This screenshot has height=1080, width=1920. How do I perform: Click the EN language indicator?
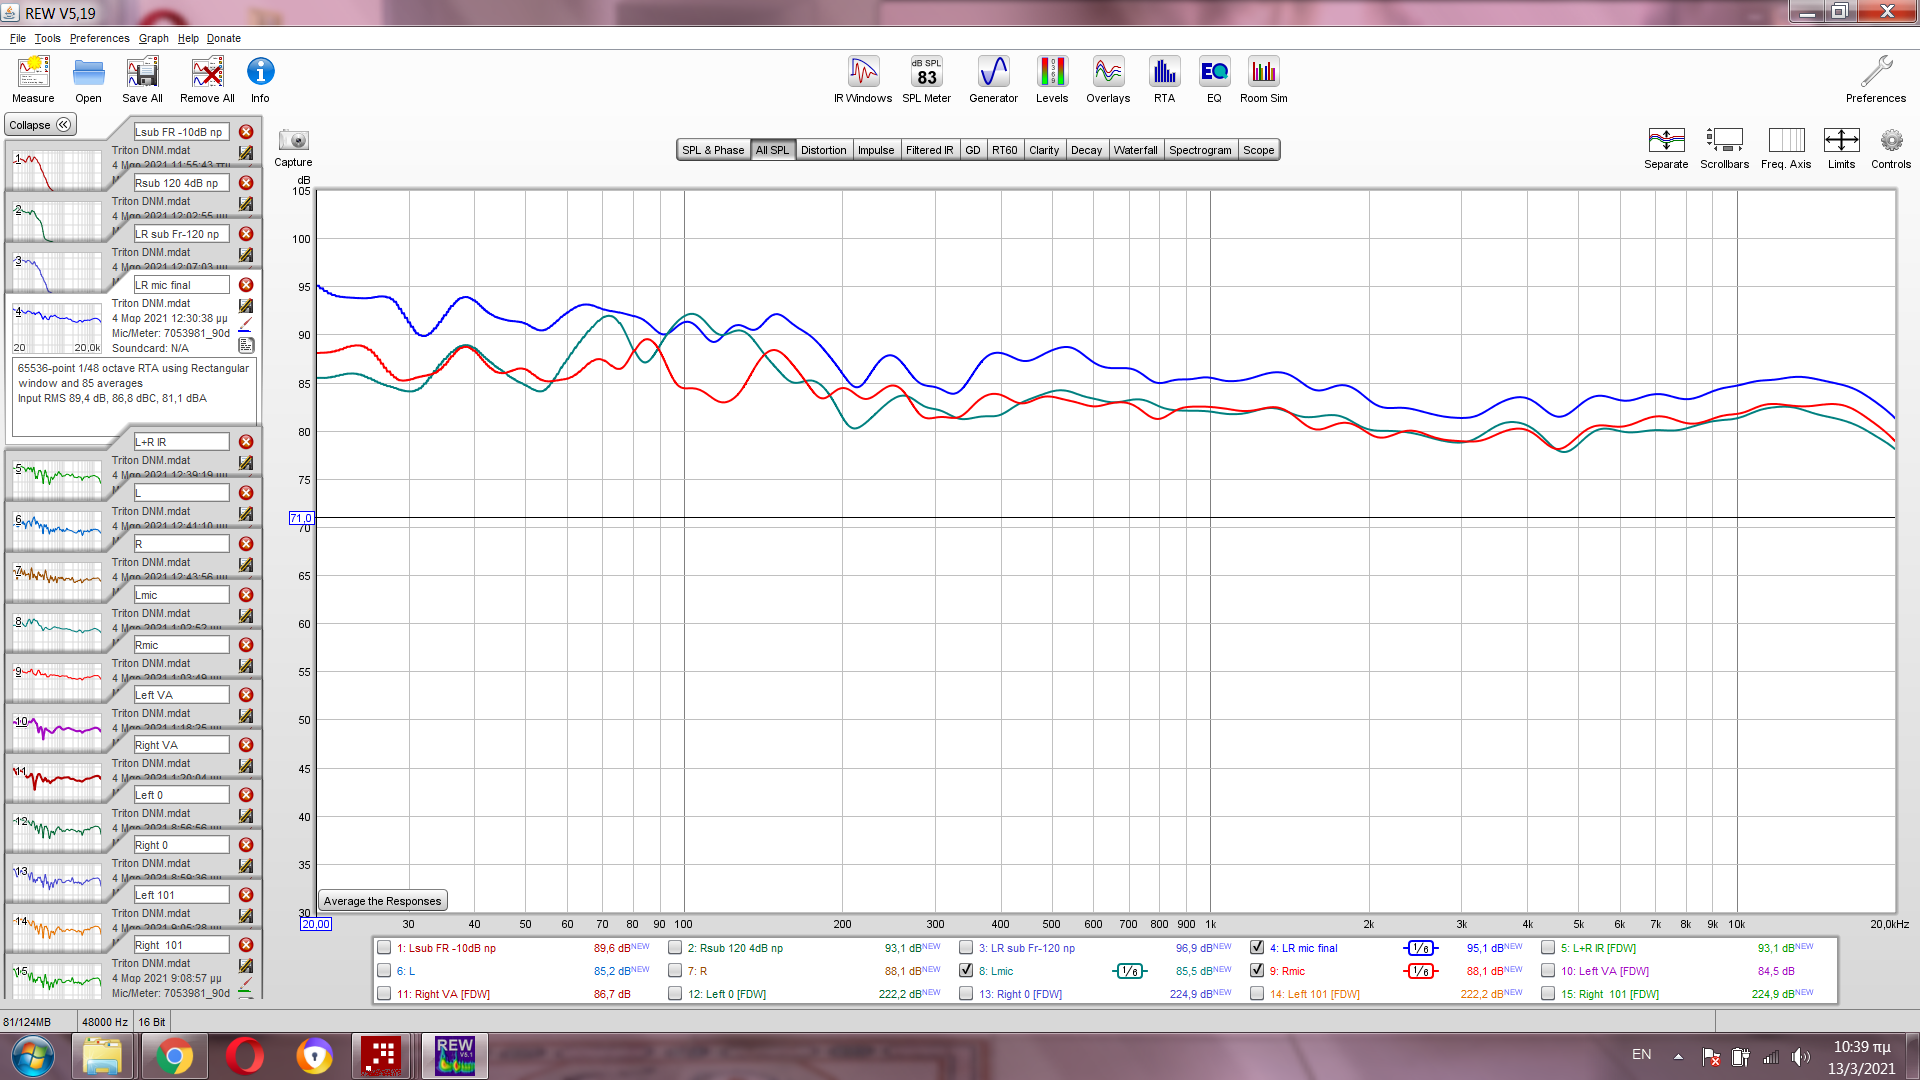1641,1055
